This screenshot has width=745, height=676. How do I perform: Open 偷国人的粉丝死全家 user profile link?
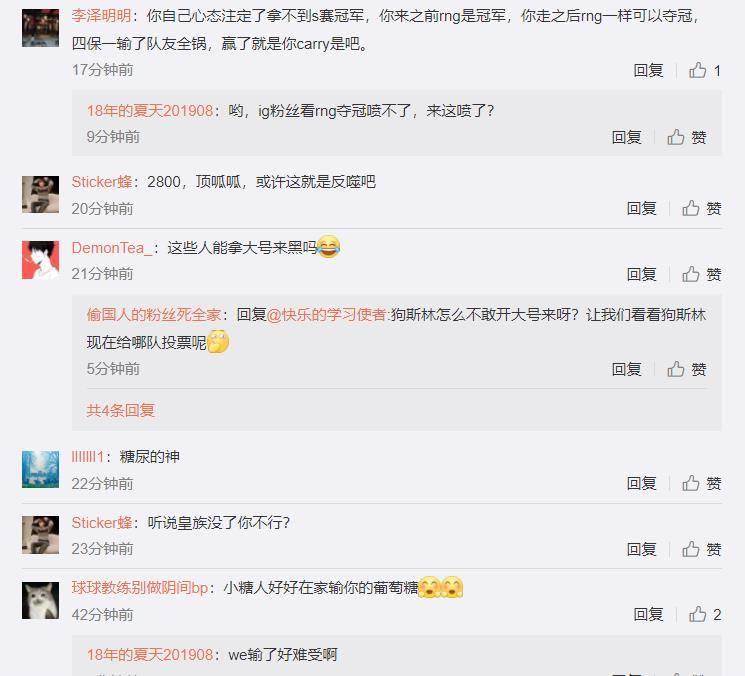coord(153,314)
